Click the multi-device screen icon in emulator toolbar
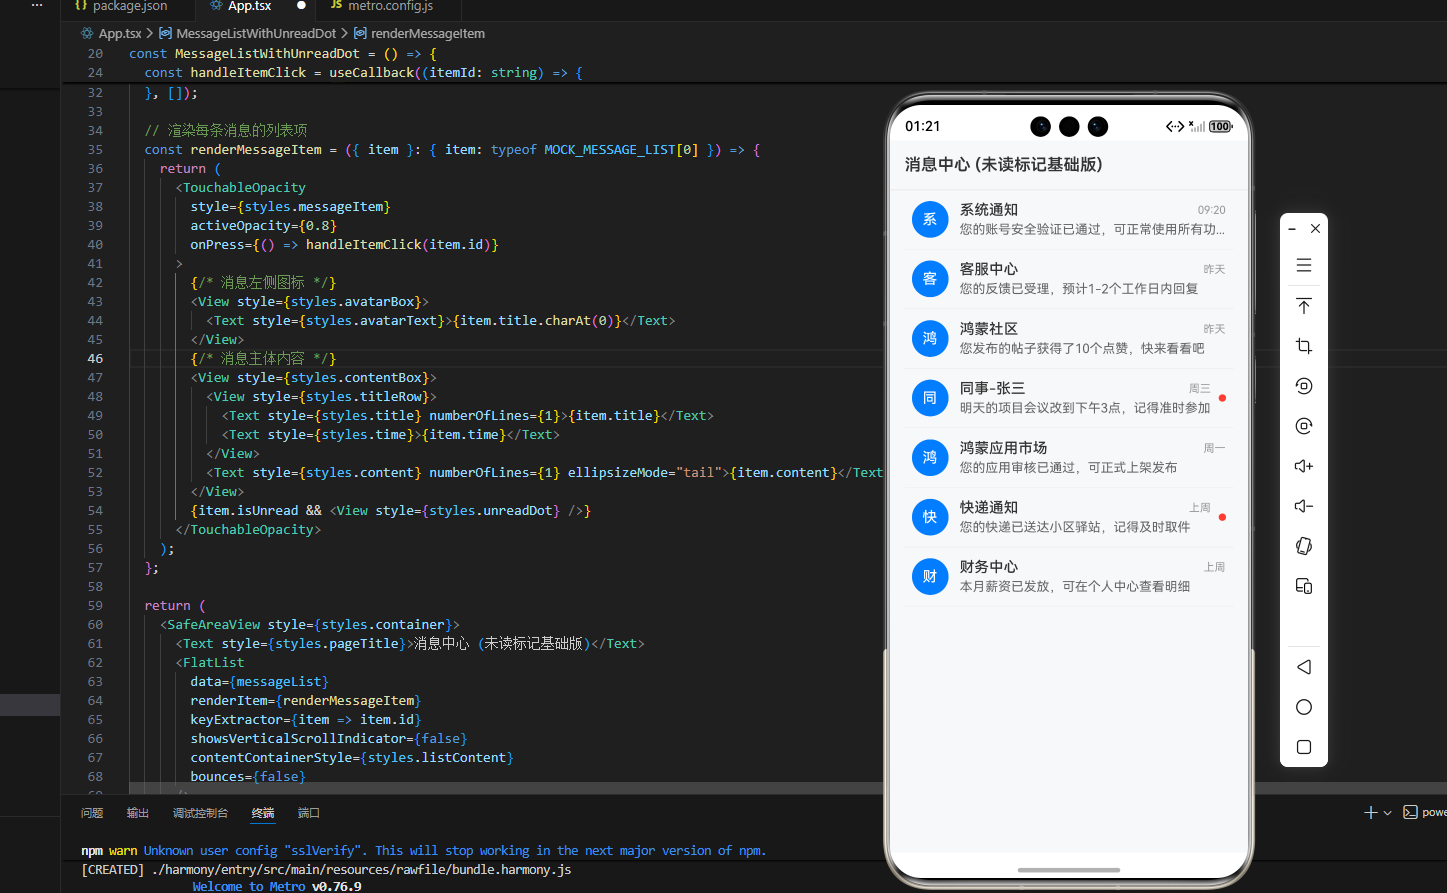1447x893 pixels. click(1303, 586)
